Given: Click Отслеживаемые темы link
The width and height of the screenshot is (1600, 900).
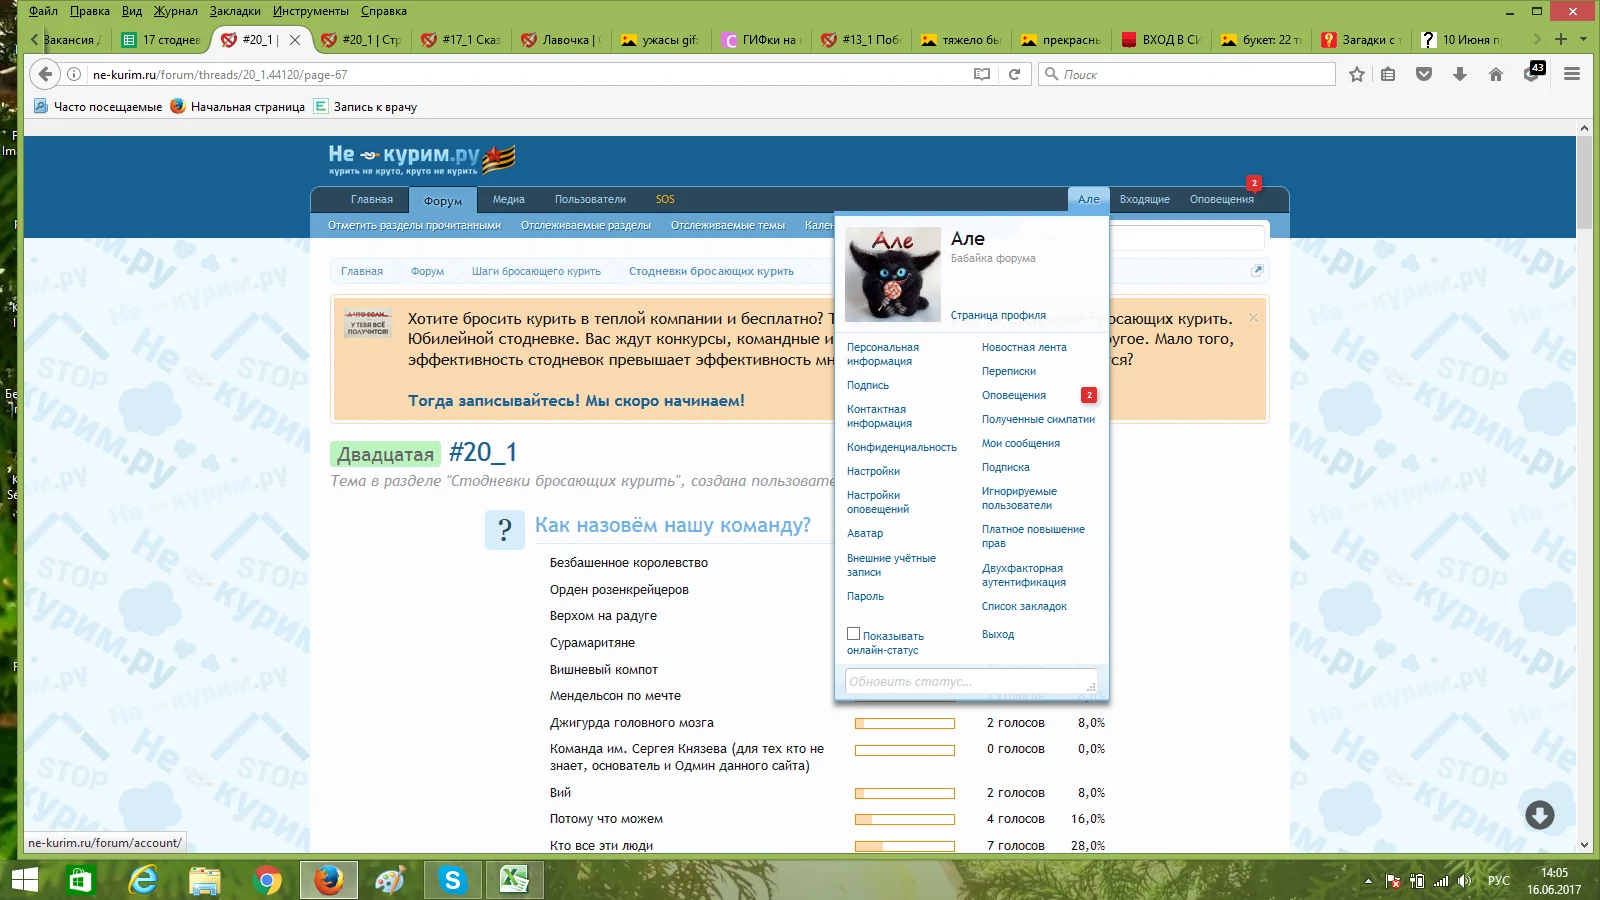Looking at the screenshot, I should click(728, 225).
